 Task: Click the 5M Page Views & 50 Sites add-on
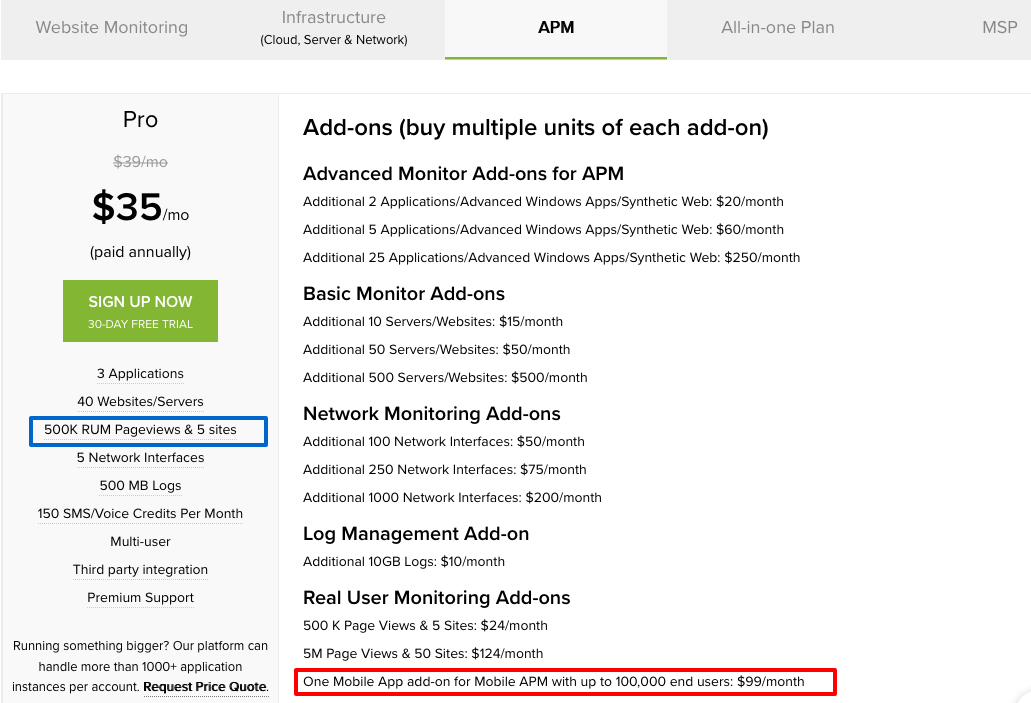tap(421, 653)
